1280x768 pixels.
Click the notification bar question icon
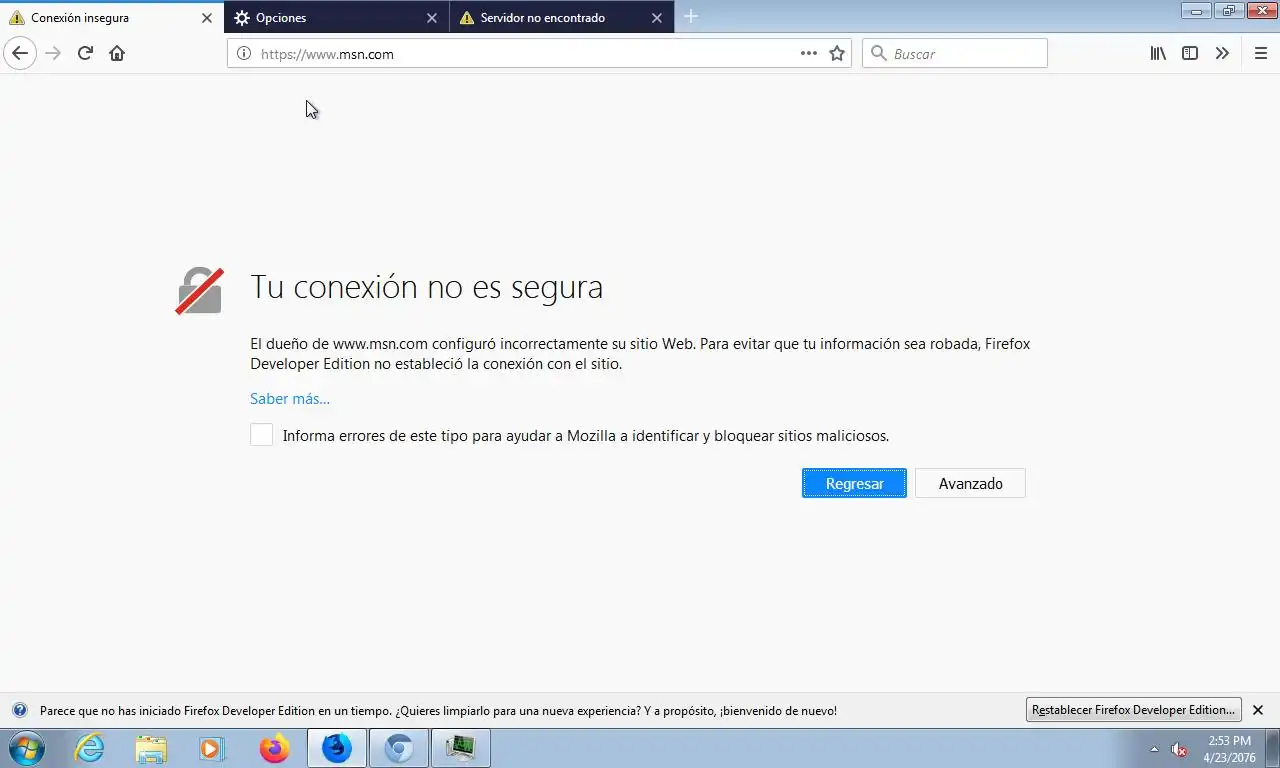coord(19,710)
